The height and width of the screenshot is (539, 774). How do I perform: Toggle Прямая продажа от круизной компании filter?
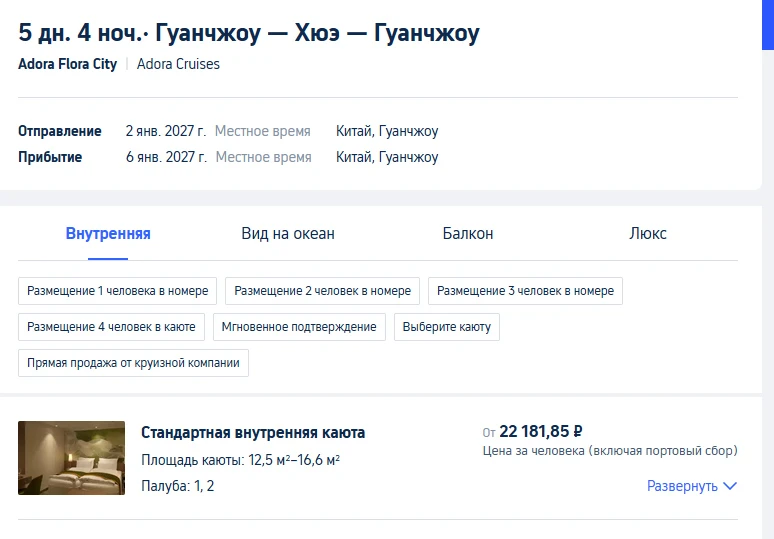[133, 363]
